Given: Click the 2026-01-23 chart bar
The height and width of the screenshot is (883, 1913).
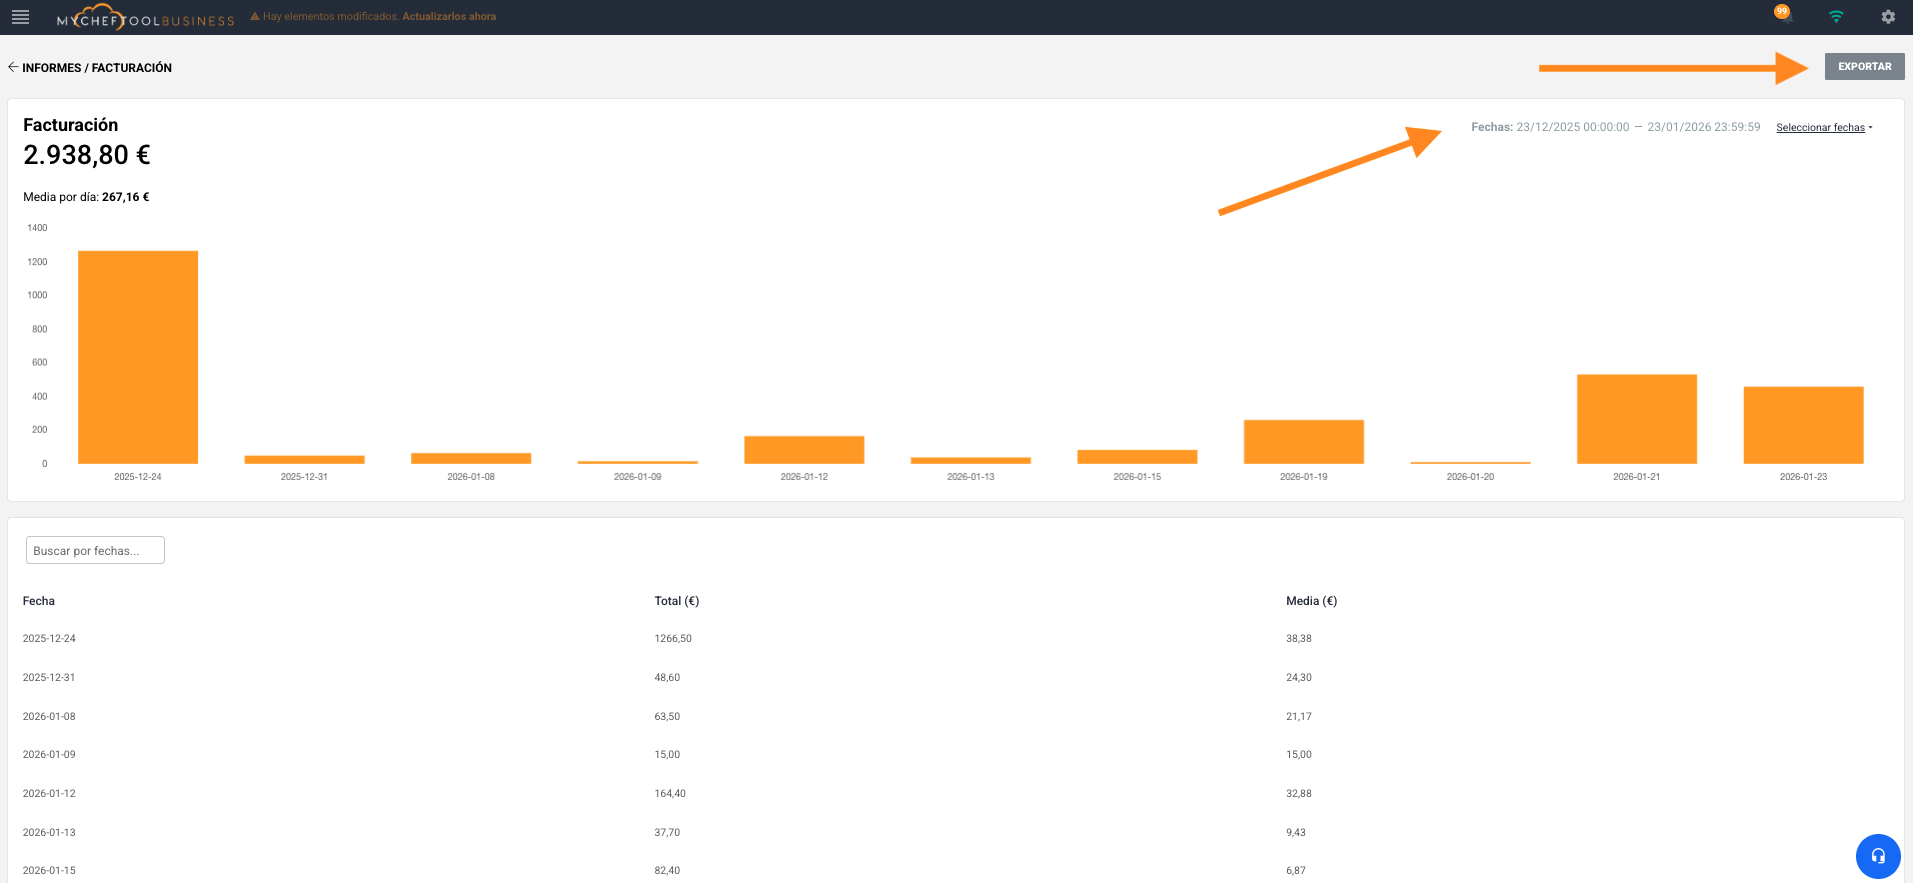Looking at the screenshot, I should click(x=1803, y=425).
